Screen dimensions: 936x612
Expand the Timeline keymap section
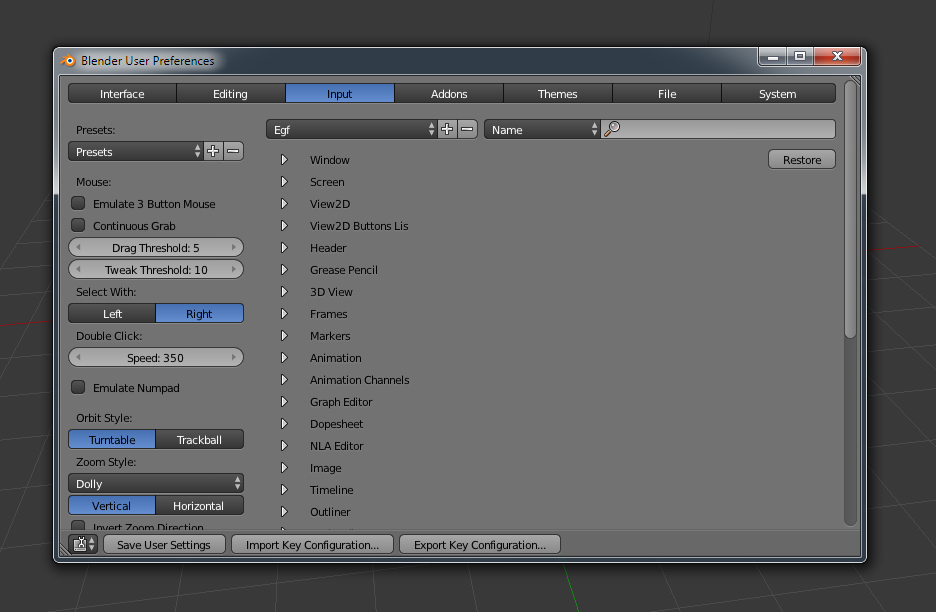(284, 490)
